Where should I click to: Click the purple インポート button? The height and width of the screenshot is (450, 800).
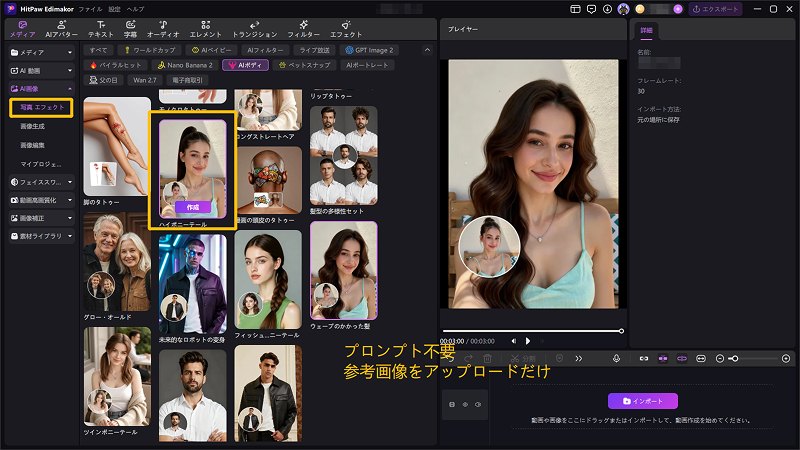coord(643,401)
